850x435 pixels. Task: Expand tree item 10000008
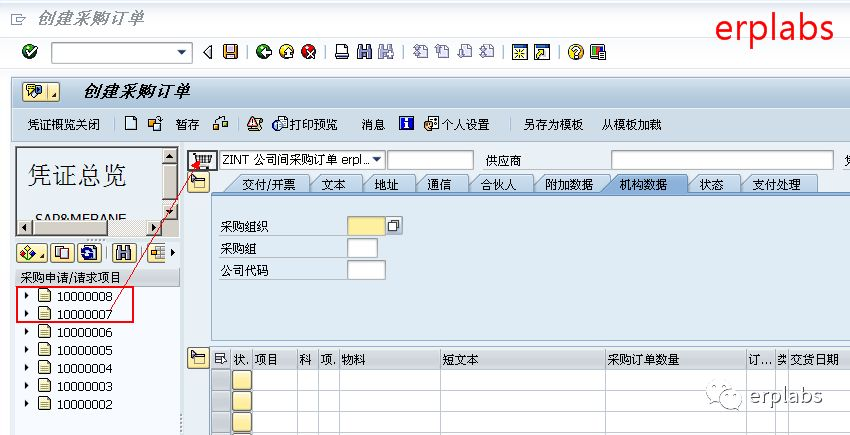26,296
